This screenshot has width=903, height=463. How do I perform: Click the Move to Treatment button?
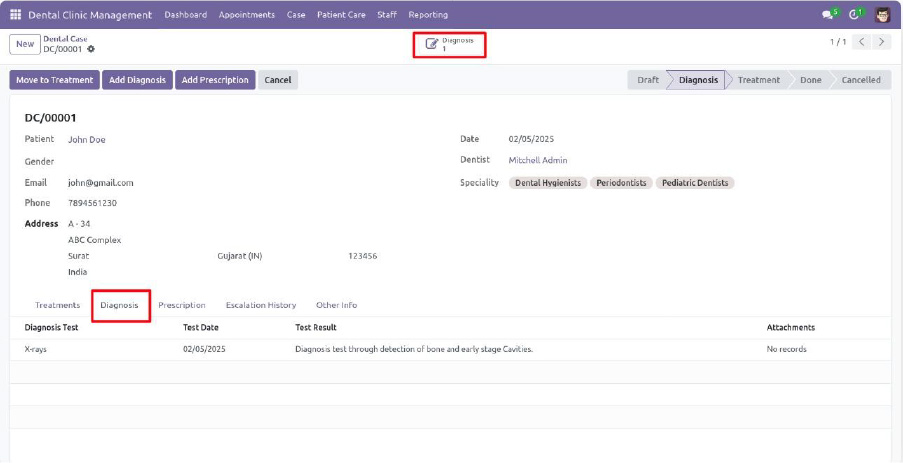click(55, 80)
